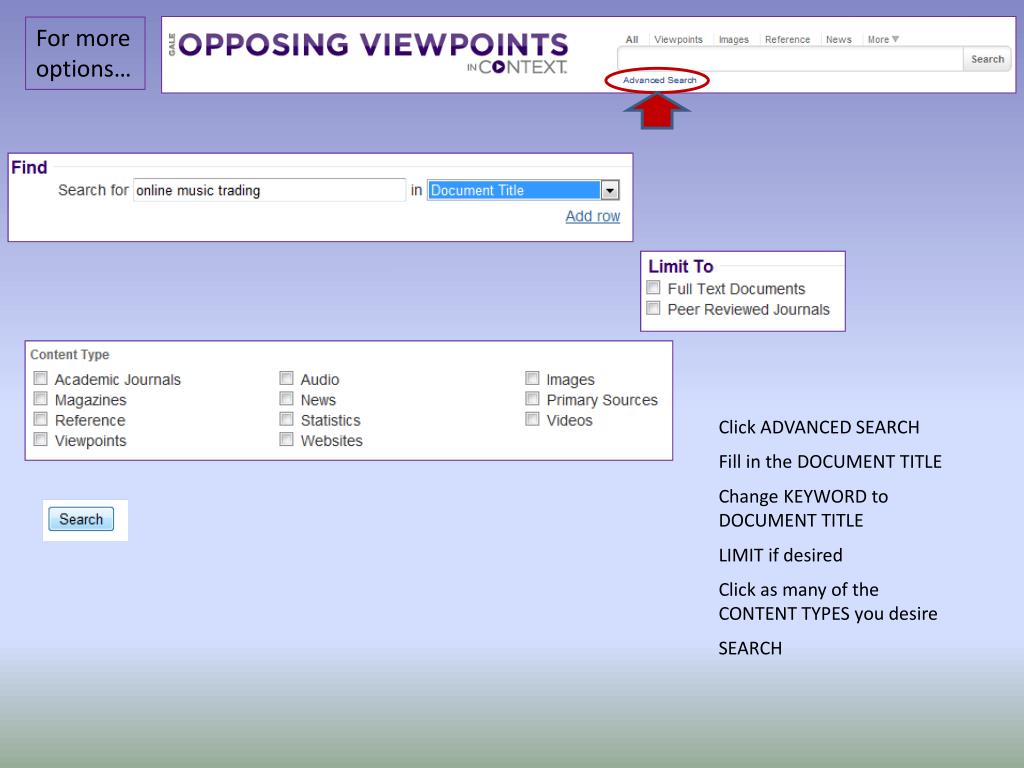
Task: Open the Advanced Search link
Action: coord(659,80)
